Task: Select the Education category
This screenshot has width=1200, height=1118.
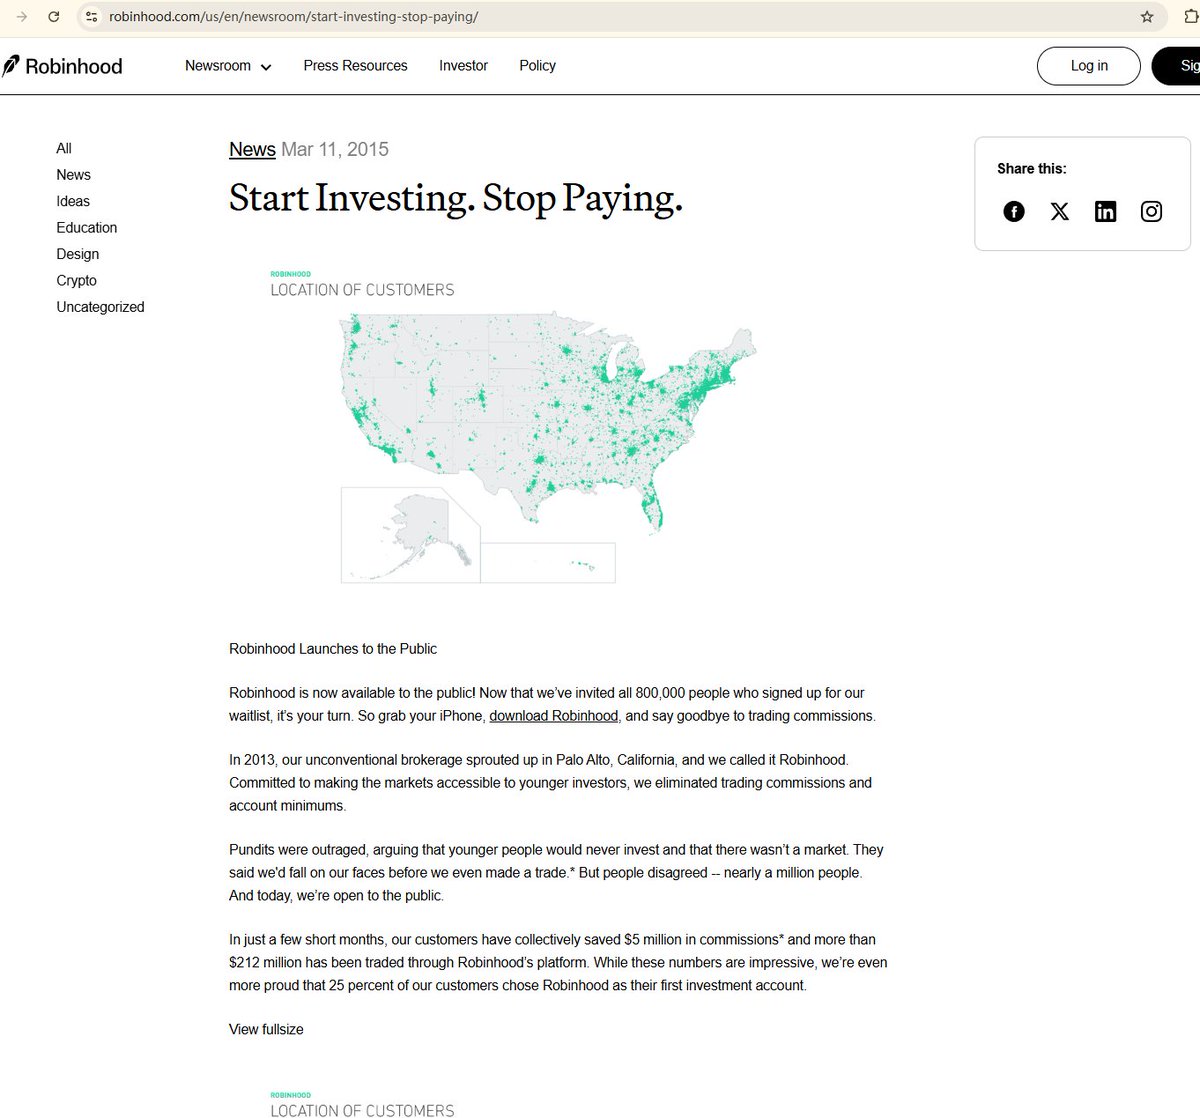Action: pyautogui.click(x=87, y=228)
